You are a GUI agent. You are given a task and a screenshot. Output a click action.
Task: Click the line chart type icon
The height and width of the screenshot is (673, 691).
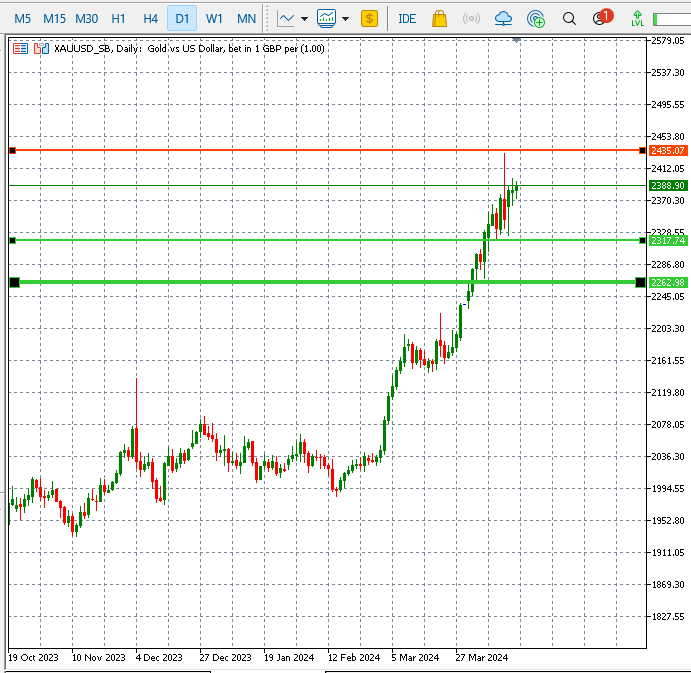tap(286, 18)
